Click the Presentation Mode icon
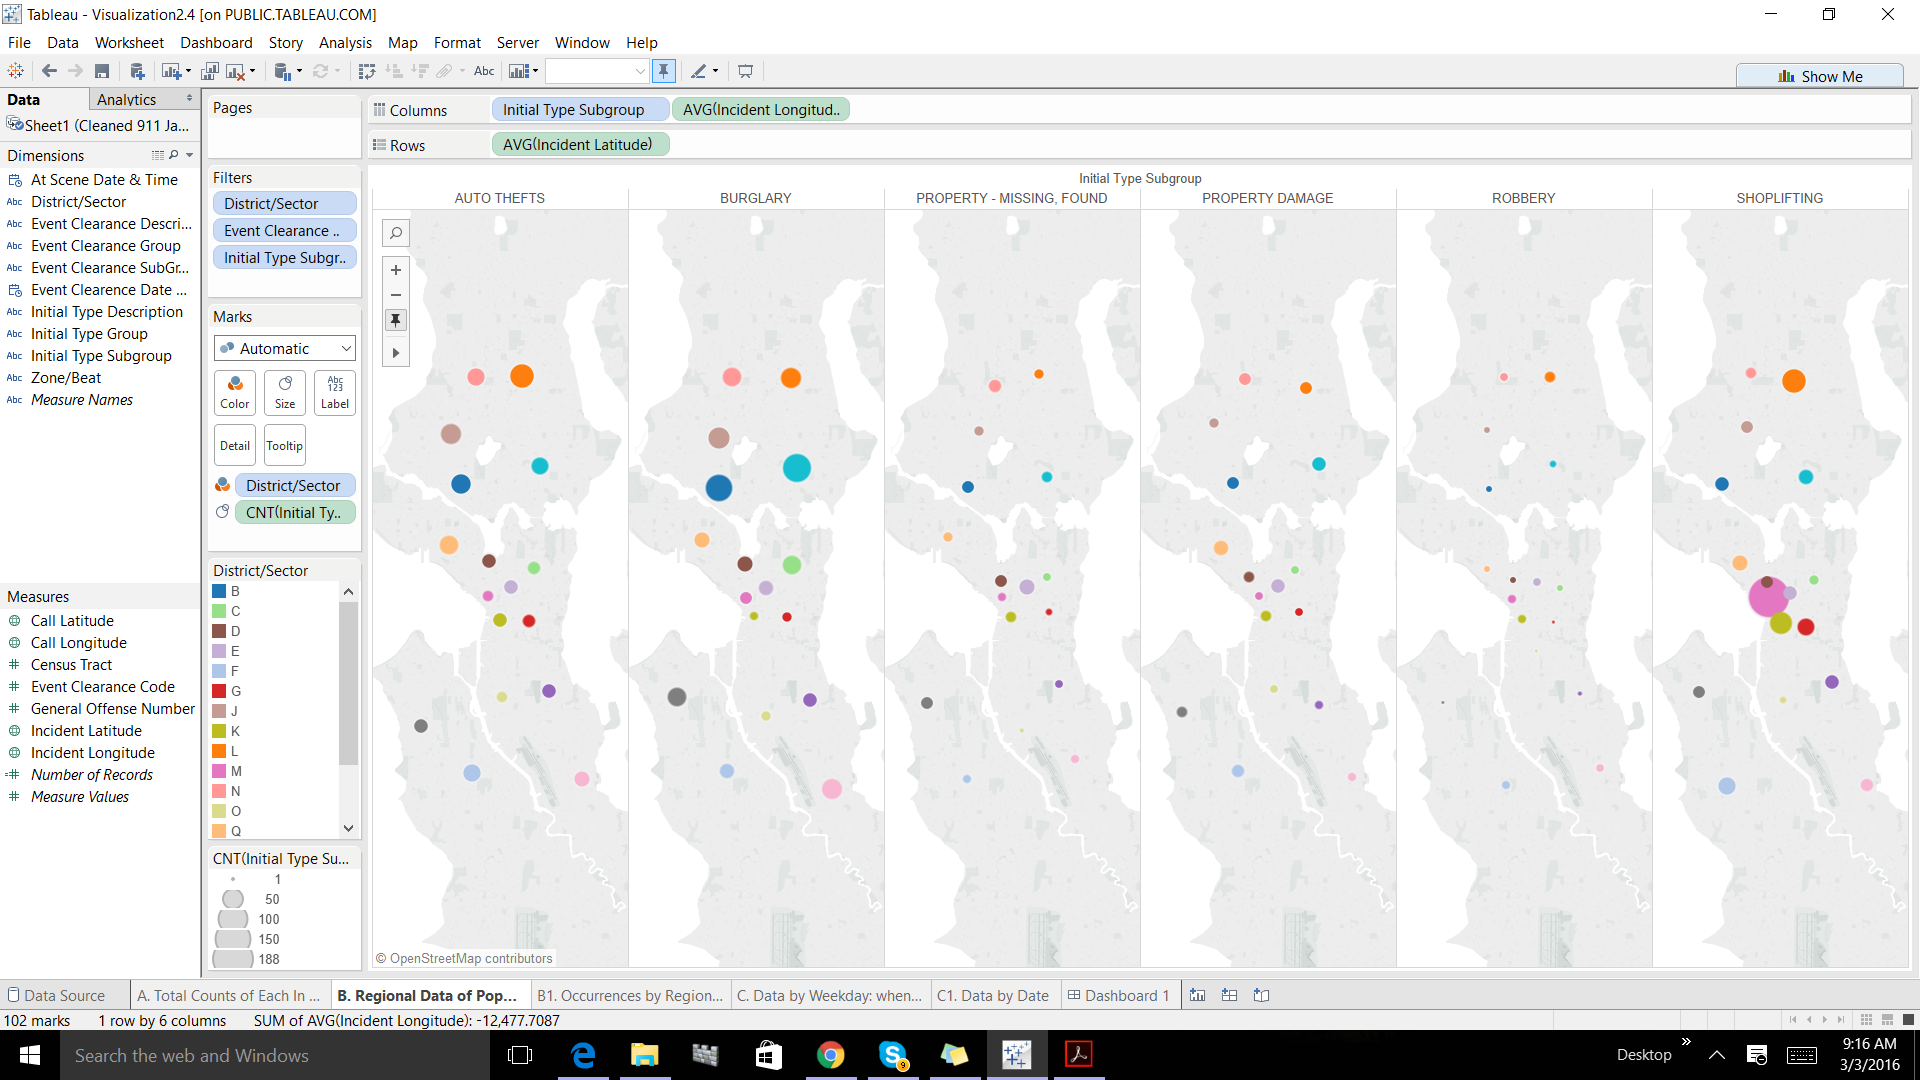This screenshot has width=1920, height=1080. coord(745,71)
